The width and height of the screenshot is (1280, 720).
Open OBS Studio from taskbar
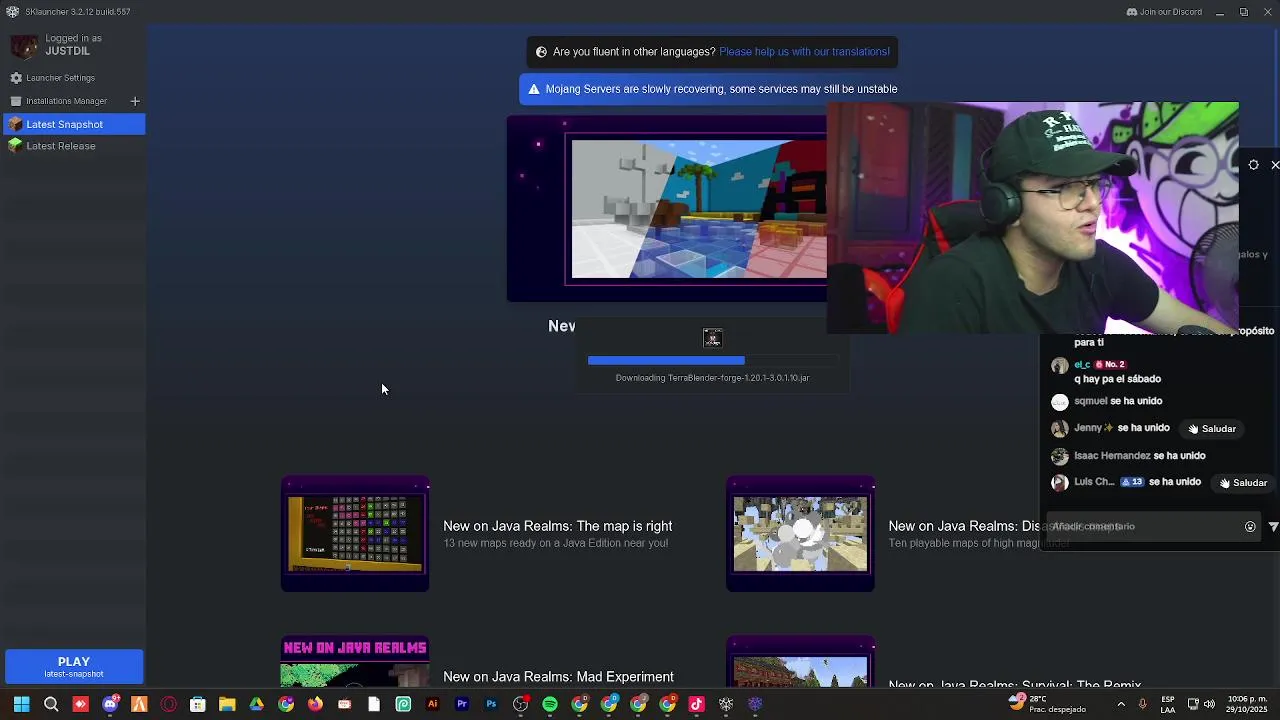click(520, 704)
